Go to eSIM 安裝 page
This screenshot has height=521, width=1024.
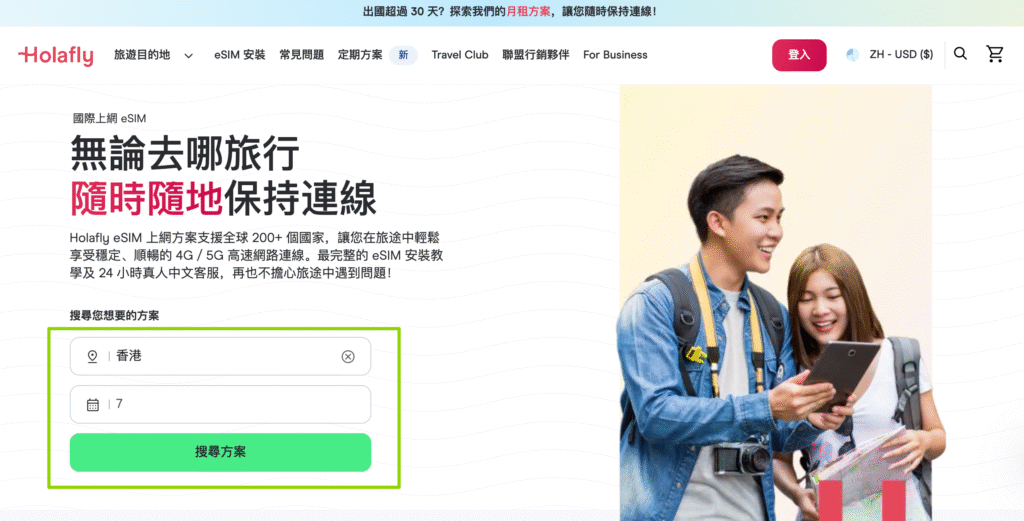[240, 55]
